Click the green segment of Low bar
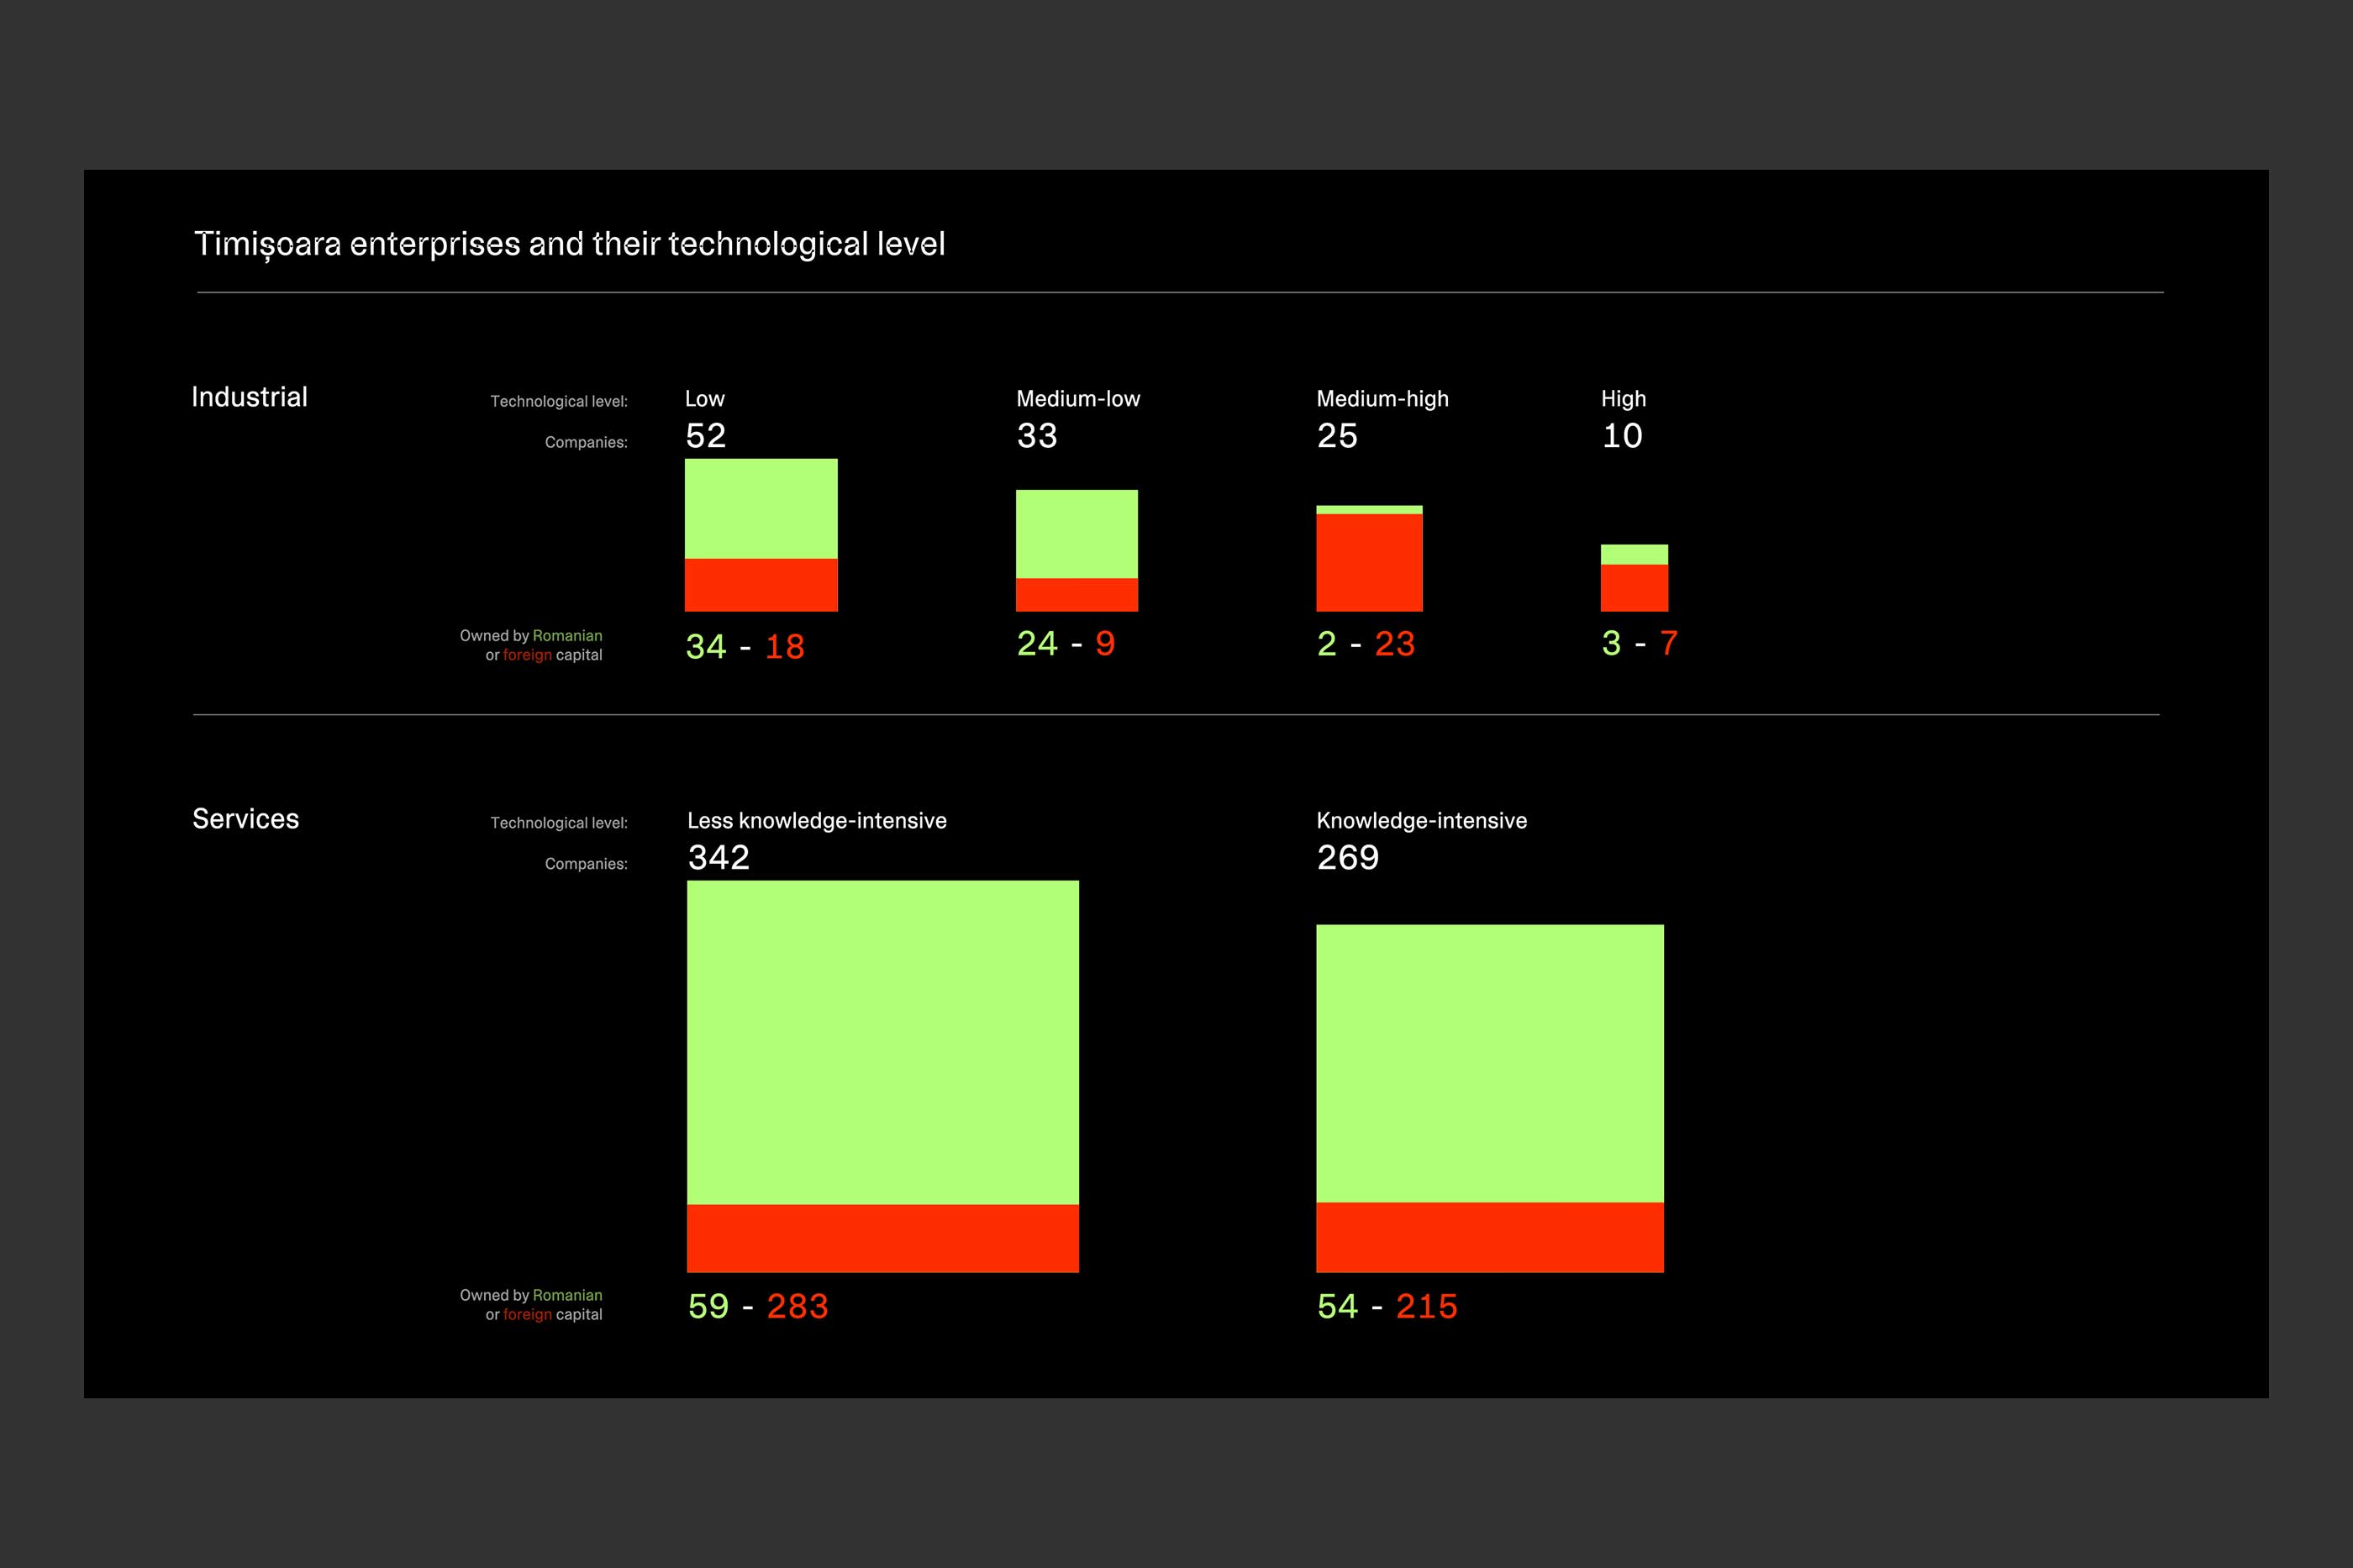2353x1568 pixels. click(760, 508)
